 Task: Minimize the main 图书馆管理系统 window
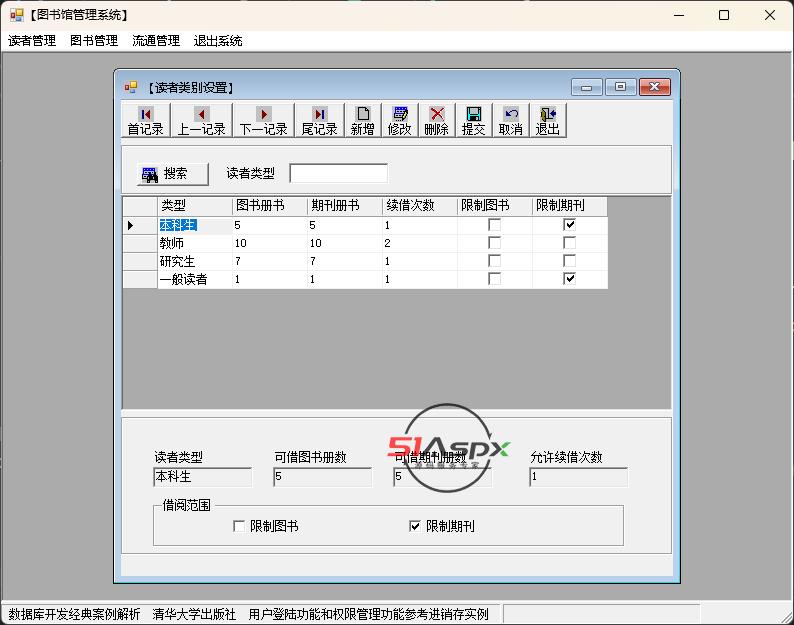pyautogui.click(x=679, y=15)
